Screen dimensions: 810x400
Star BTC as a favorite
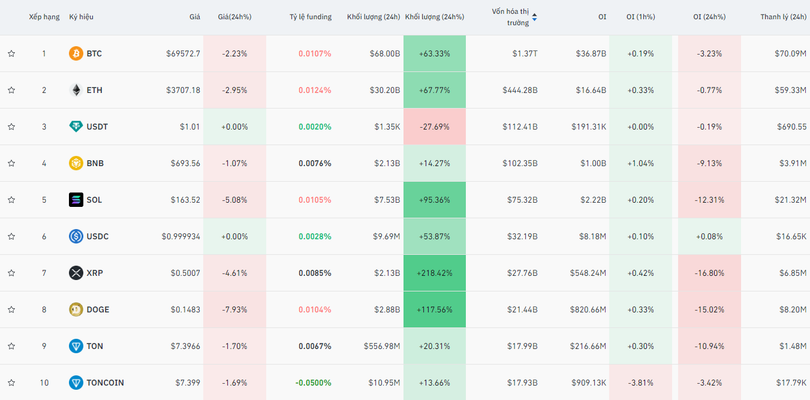pyautogui.click(x=11, y=53)
